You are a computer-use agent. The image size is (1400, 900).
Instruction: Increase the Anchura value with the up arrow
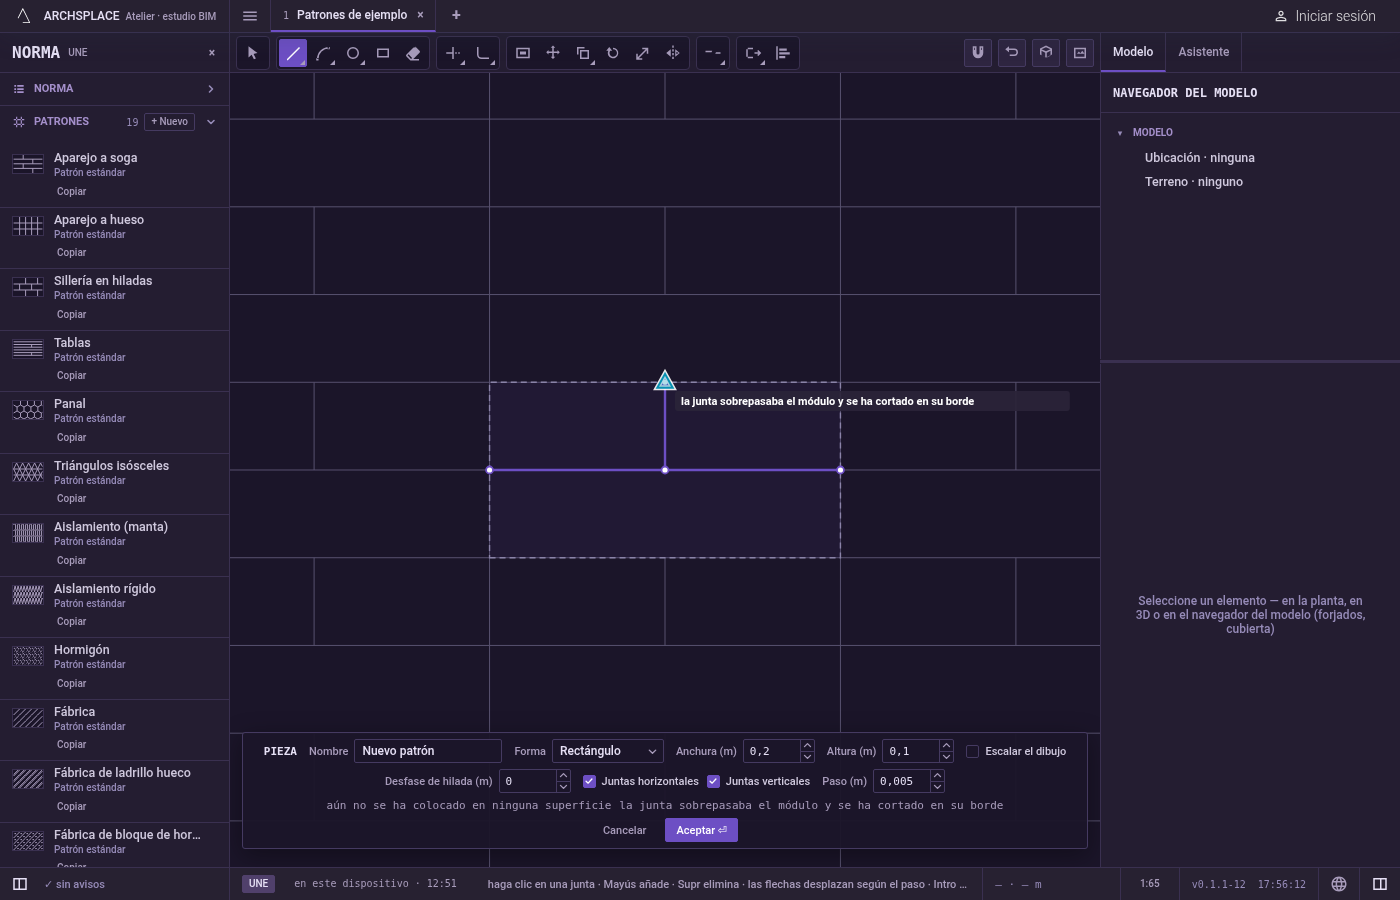coord(807,746)
